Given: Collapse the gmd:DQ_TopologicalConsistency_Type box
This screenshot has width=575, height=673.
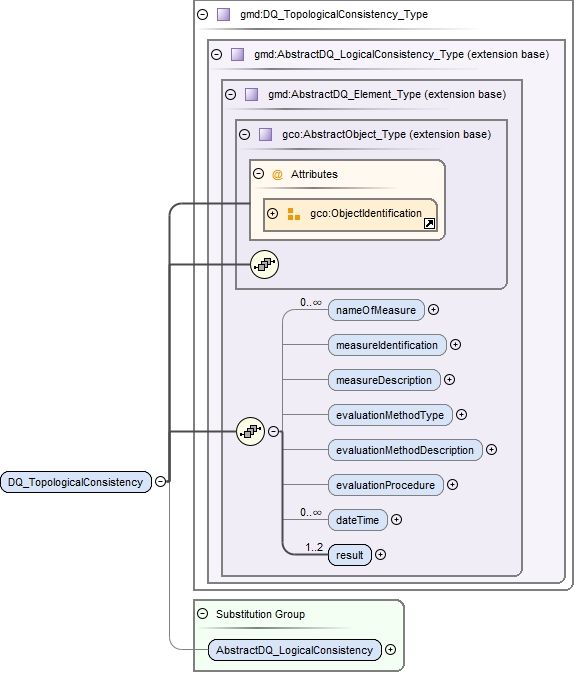Looking at the screenshot, I should (x=202, y=14).
